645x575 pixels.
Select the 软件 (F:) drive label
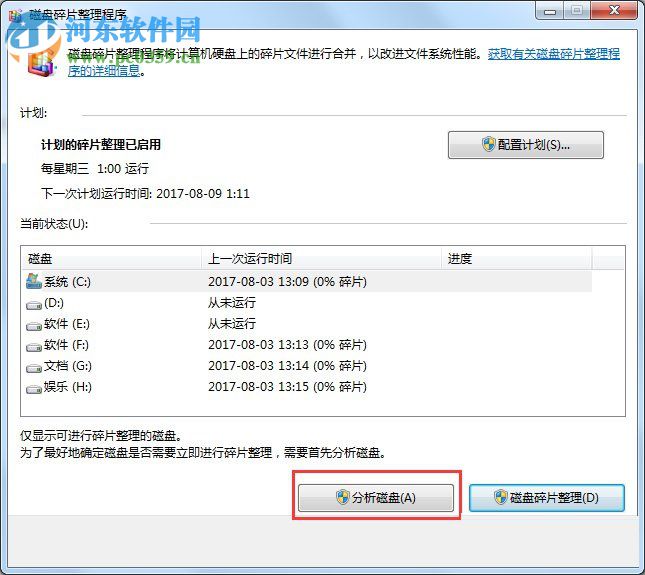tap(66, 345)
